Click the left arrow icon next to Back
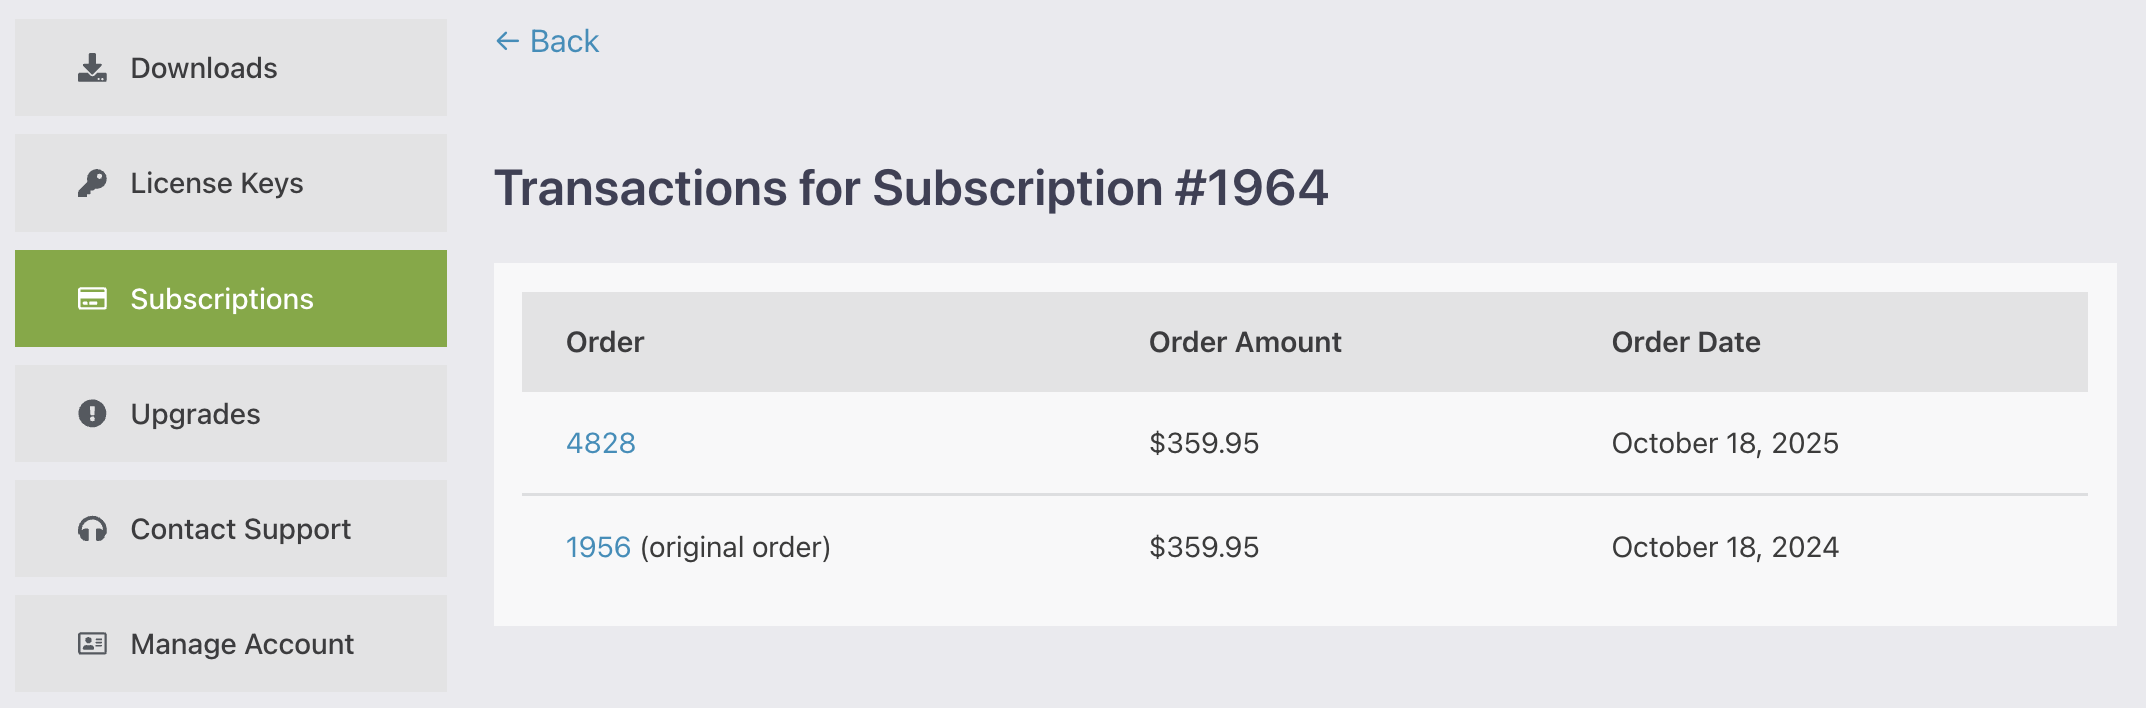2146x708 pixels. 507,41
